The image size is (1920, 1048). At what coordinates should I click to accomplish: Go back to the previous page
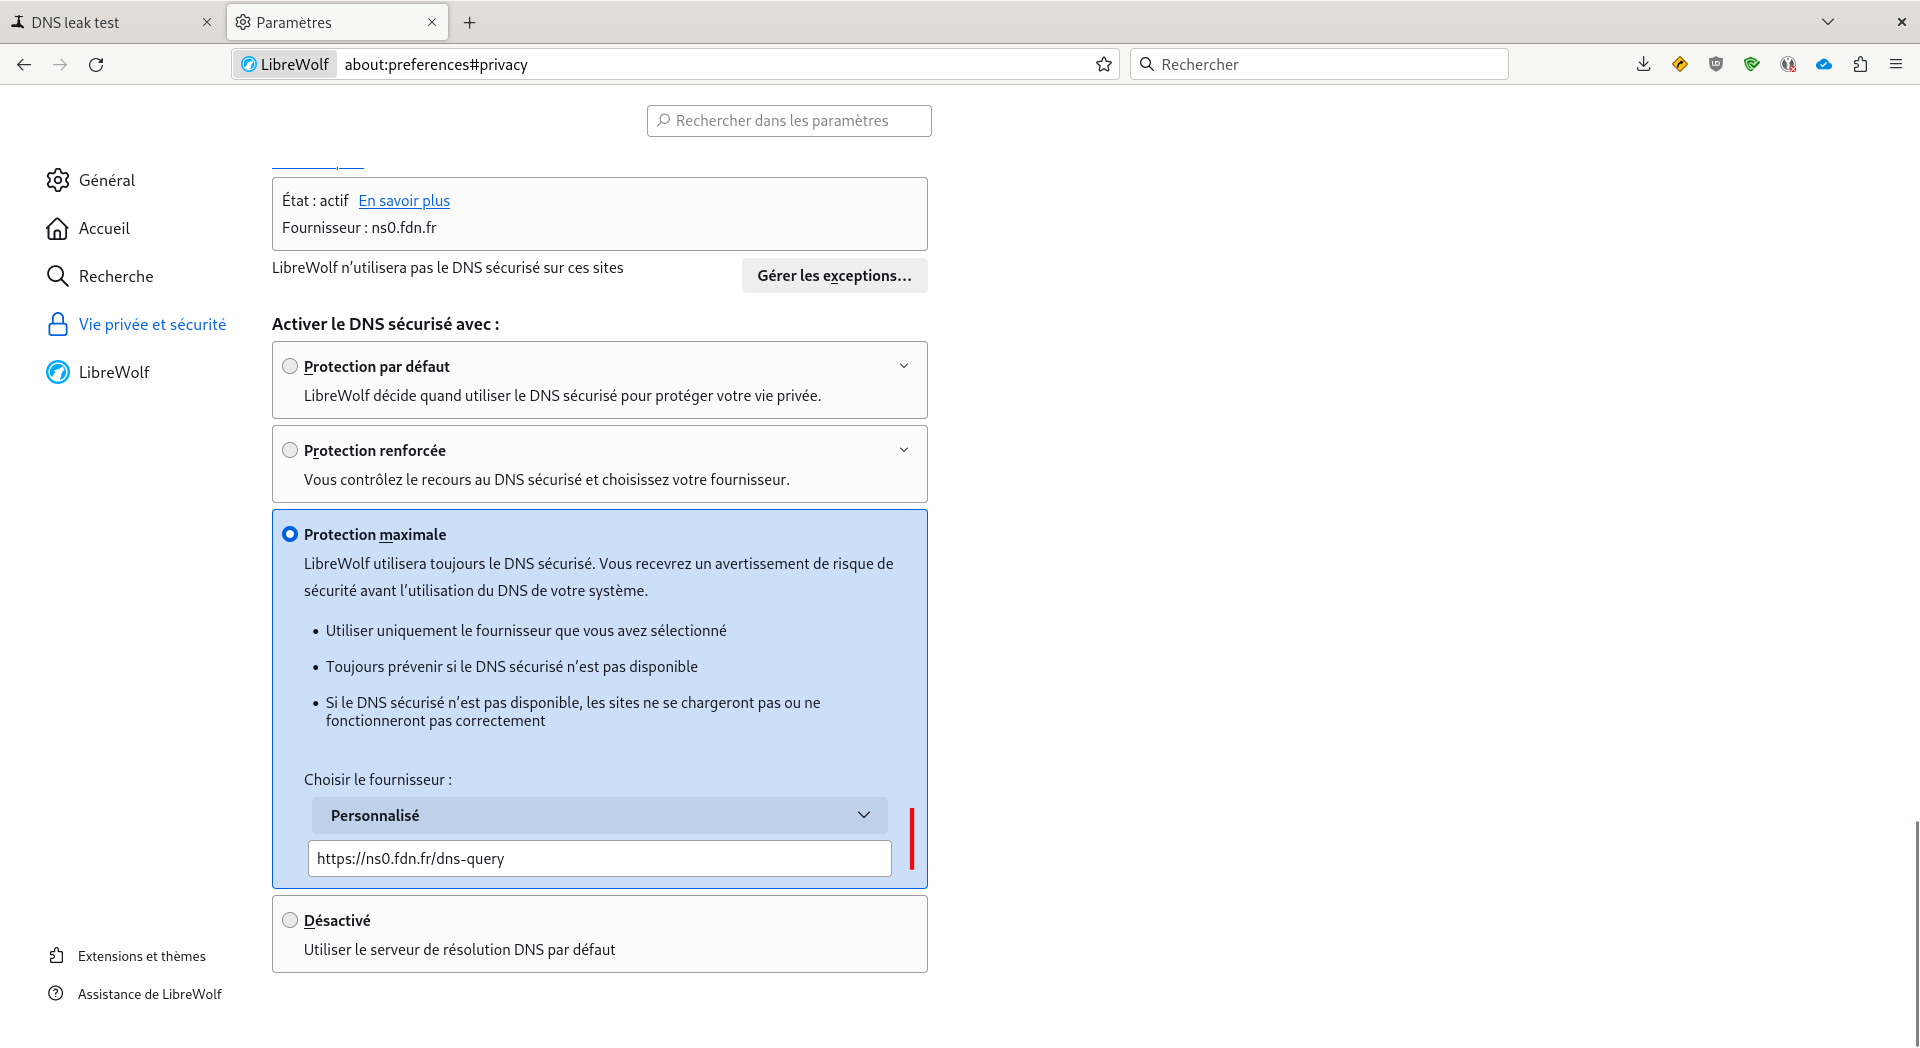(24, 64)
